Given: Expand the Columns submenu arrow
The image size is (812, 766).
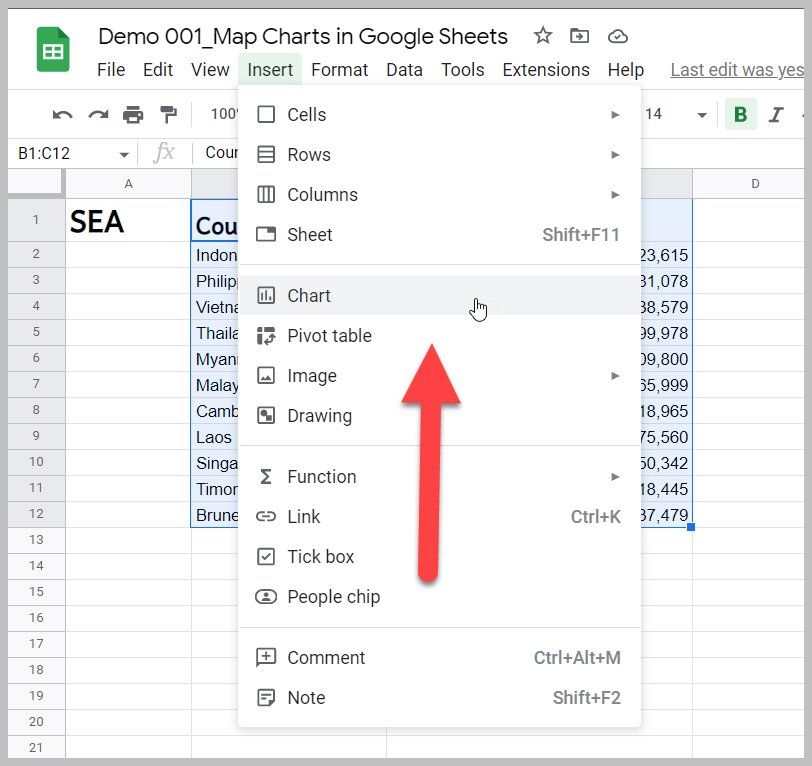Looking at the screenshot, I should [615, 195].
